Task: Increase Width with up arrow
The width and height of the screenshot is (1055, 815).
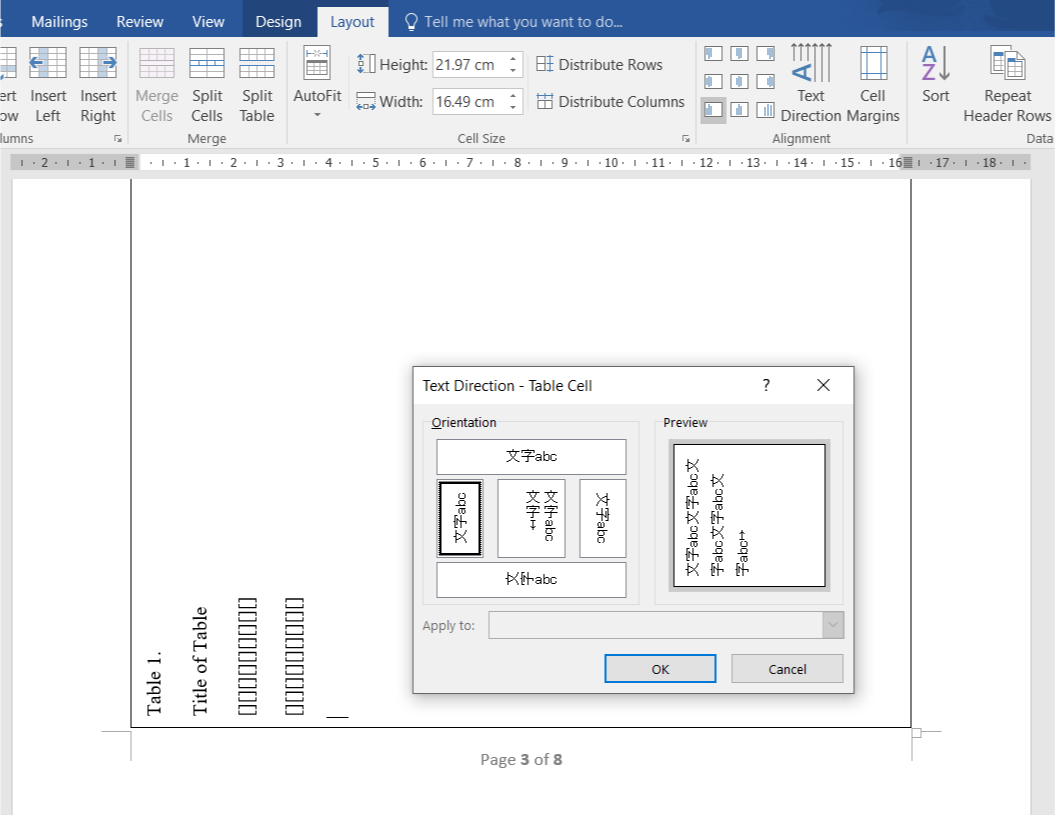Action: (x=513, y=96)
